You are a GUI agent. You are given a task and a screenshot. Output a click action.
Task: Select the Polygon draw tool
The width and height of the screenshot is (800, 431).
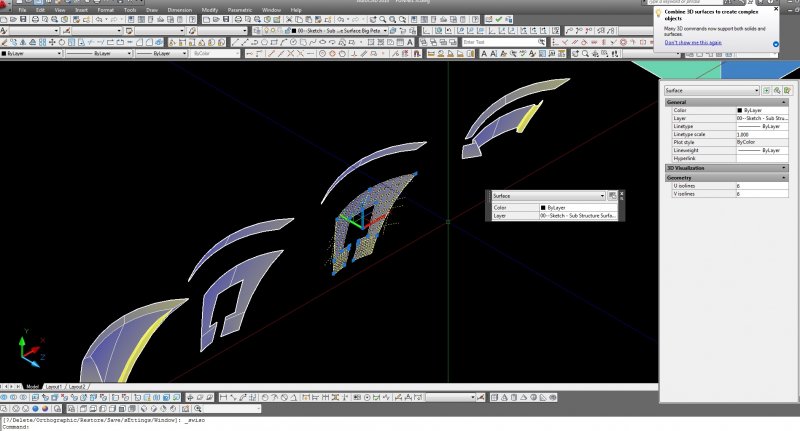point(264,42)
